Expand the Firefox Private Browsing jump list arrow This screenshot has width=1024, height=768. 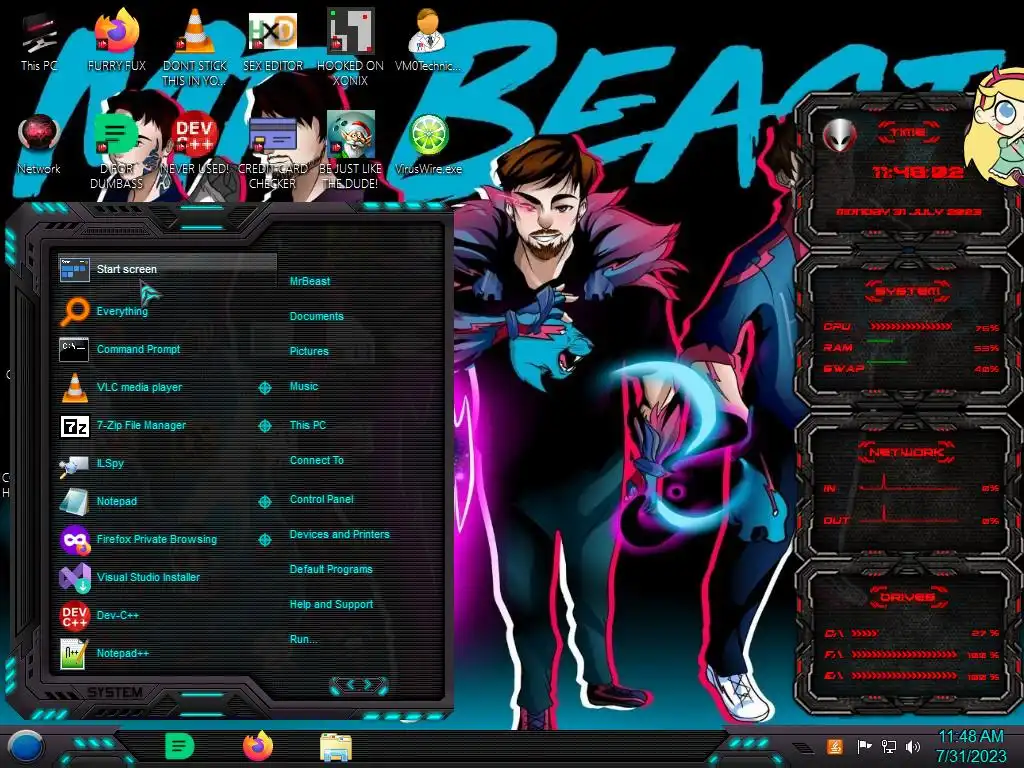pyautogui.click(x=264, y=540)
